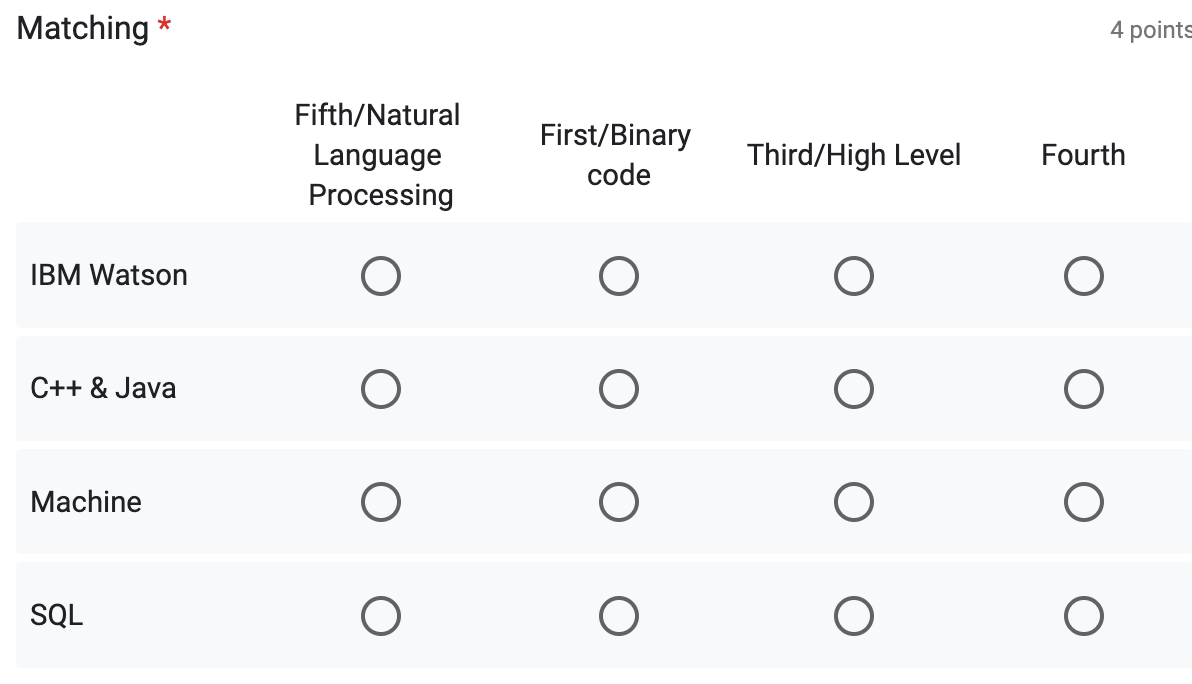The height and width of the screenshot is (684, 1192).
Task: Select Fourth for SQL
Action: [1084, 615]
